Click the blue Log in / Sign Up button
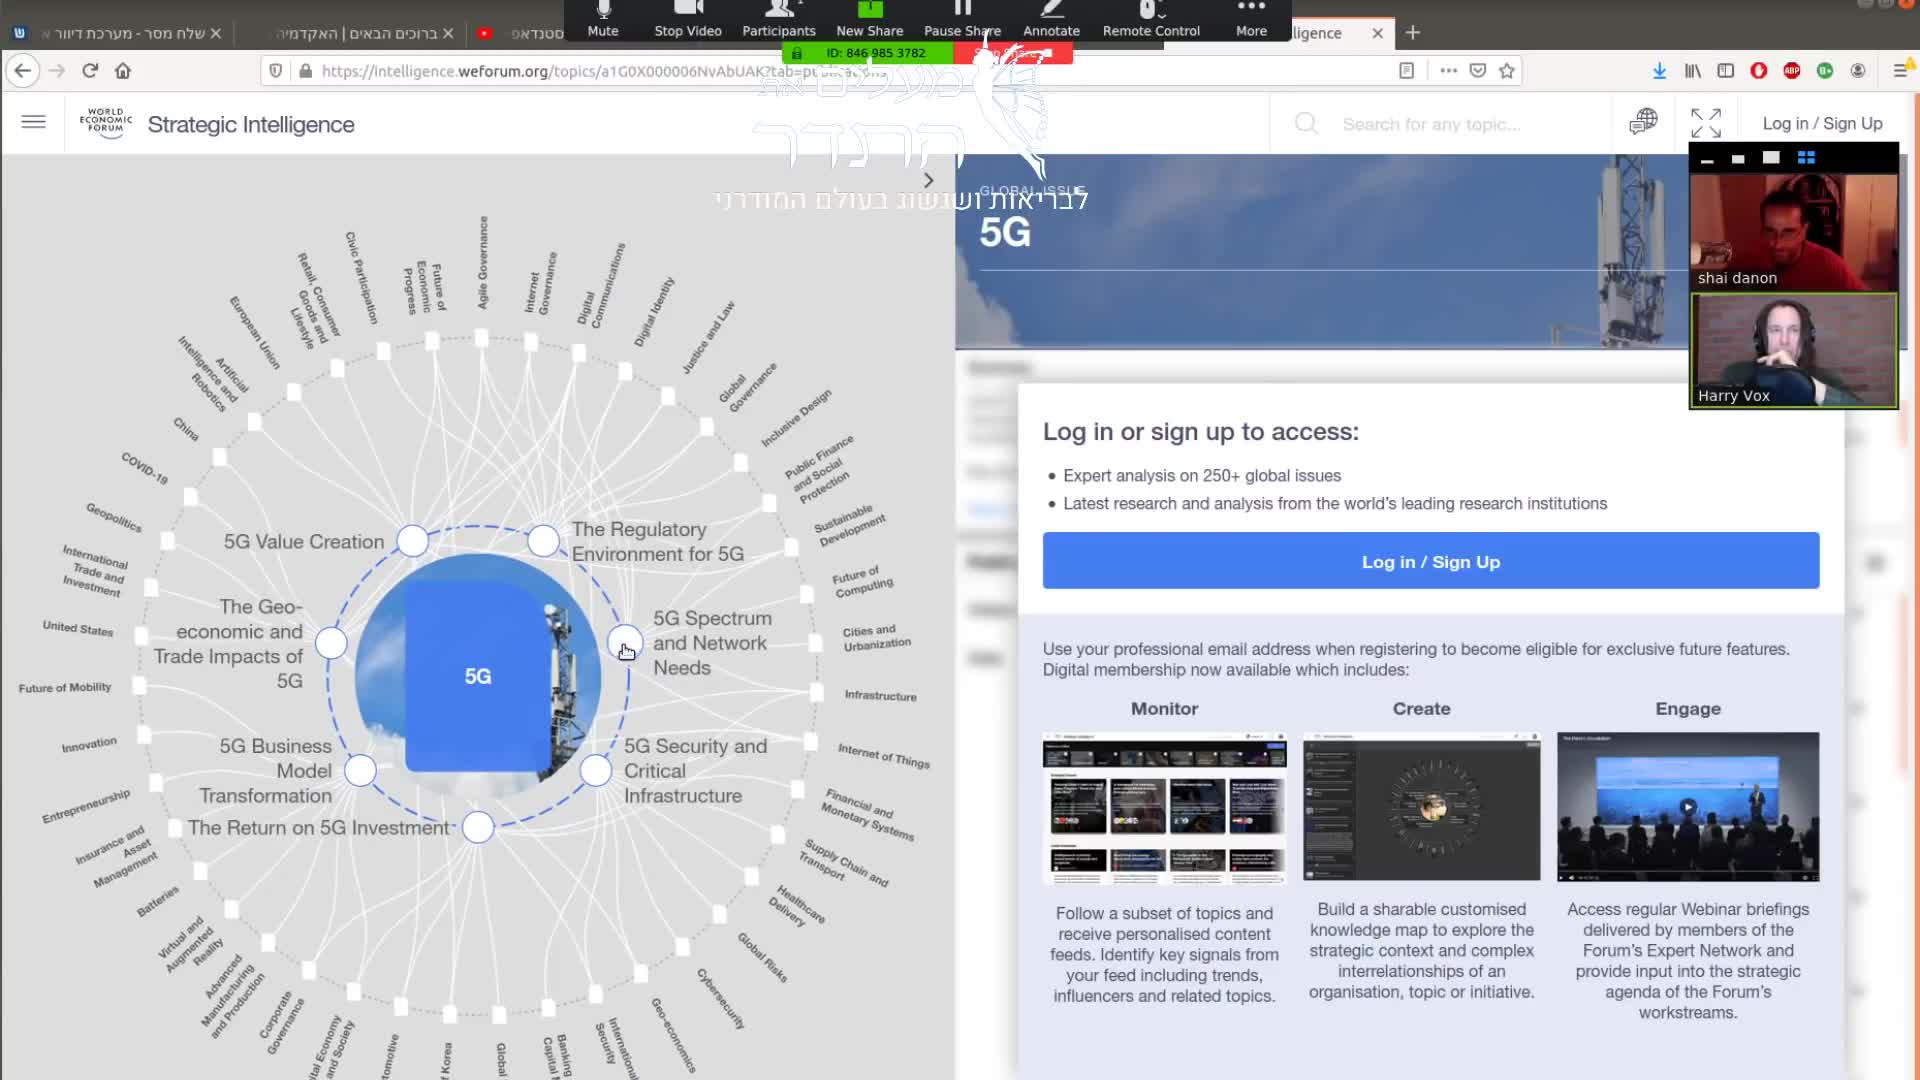Viewport: 1920px width, 1080px height. tap(1430, 561)
